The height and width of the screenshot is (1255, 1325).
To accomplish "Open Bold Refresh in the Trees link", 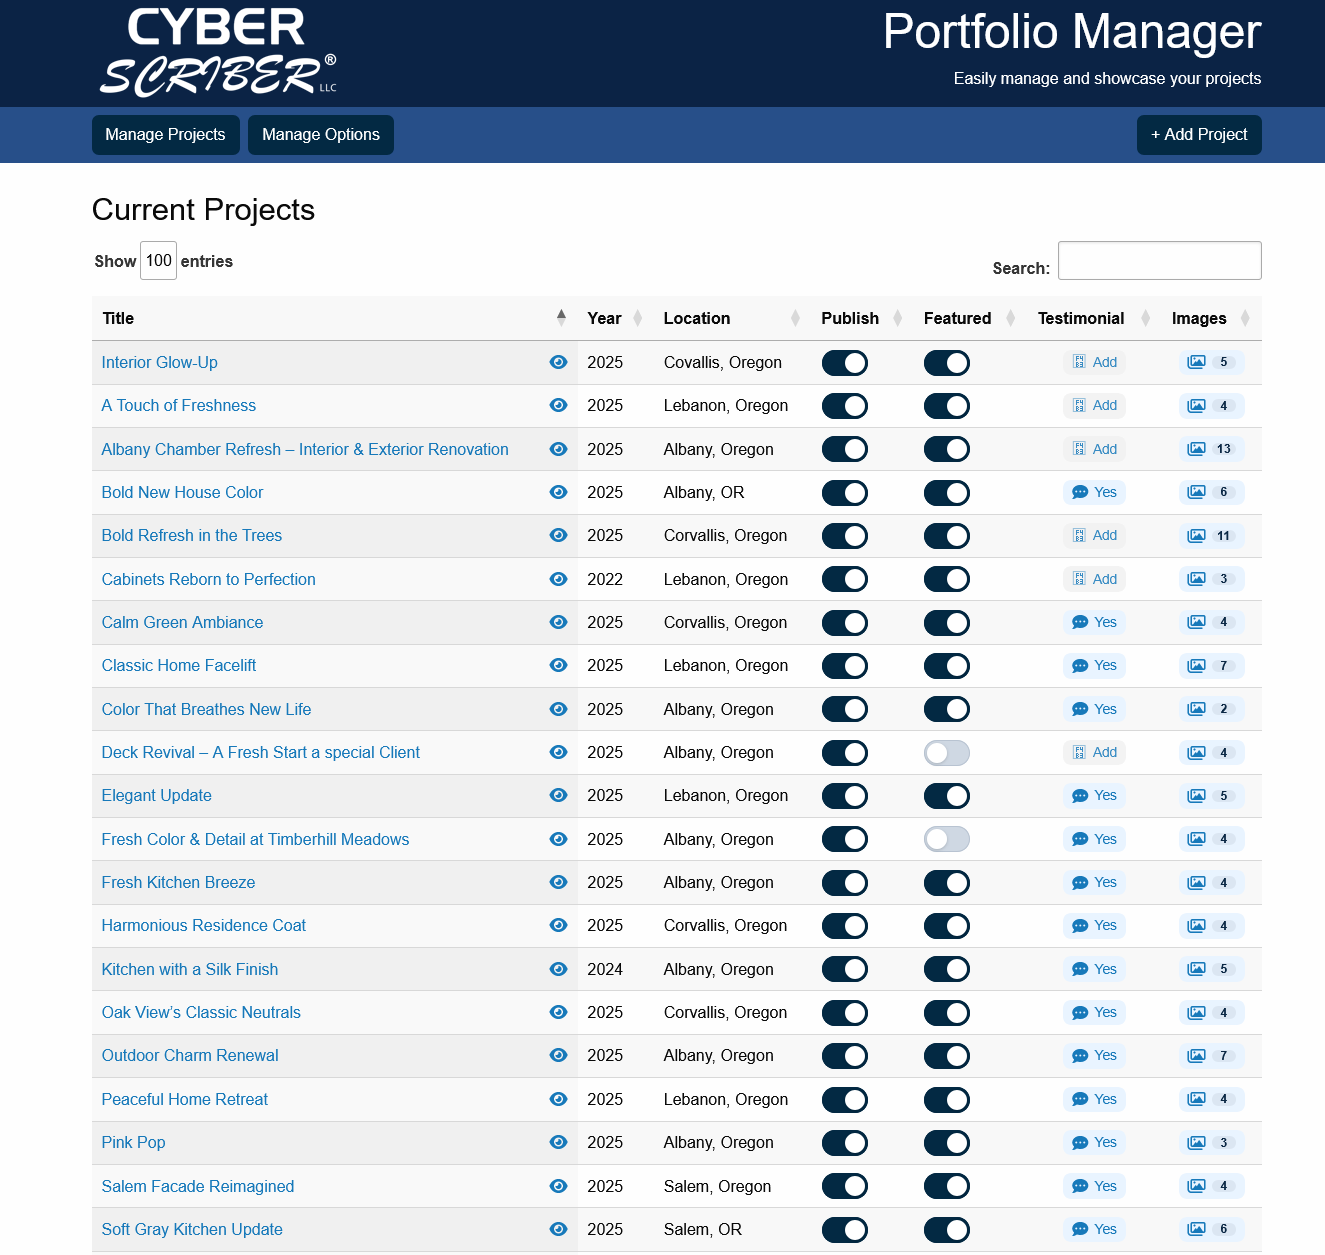I will (192, 535).
